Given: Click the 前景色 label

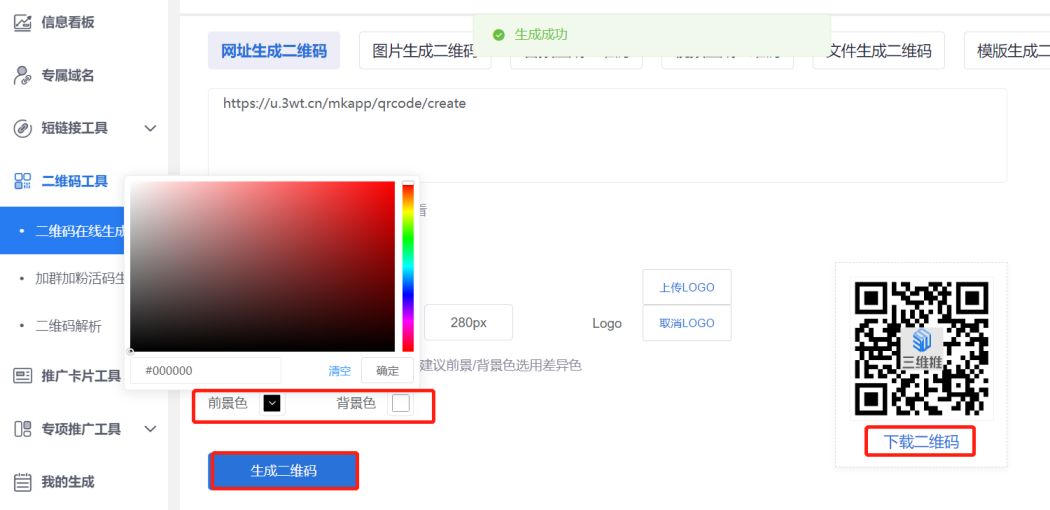Looking at the screenshot, I should coord(228,403).
